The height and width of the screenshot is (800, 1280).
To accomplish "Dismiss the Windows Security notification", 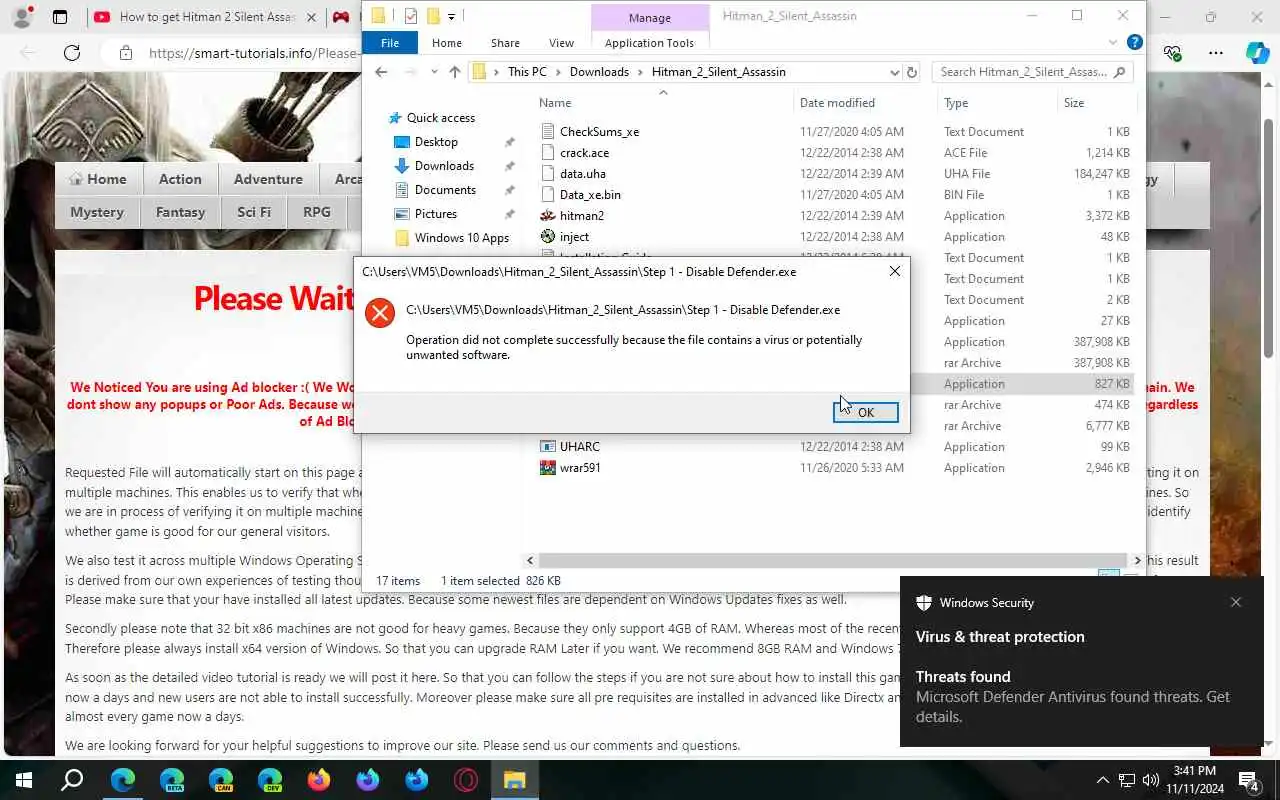I will tap(1236, 602).
